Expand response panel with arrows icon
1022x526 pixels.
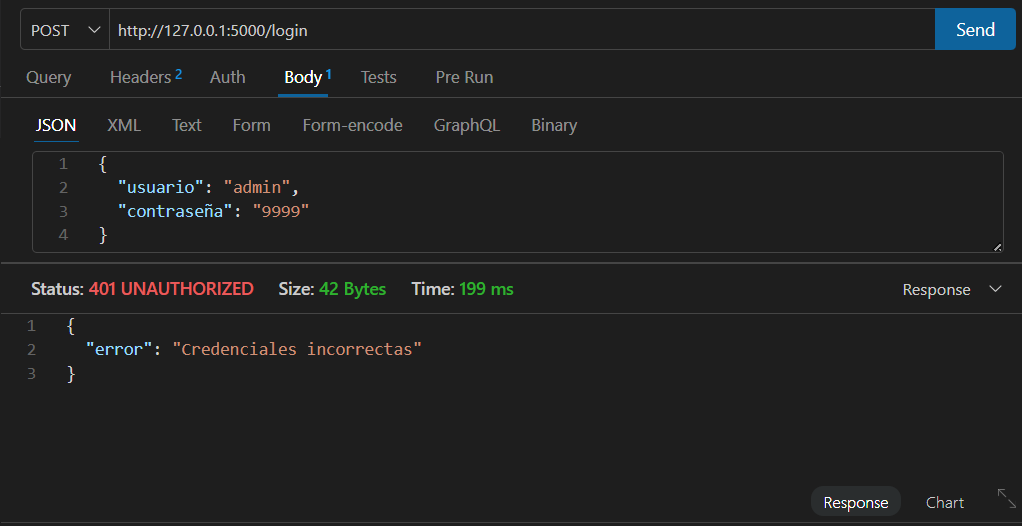pyautogui.click(x=1006, y=499)
